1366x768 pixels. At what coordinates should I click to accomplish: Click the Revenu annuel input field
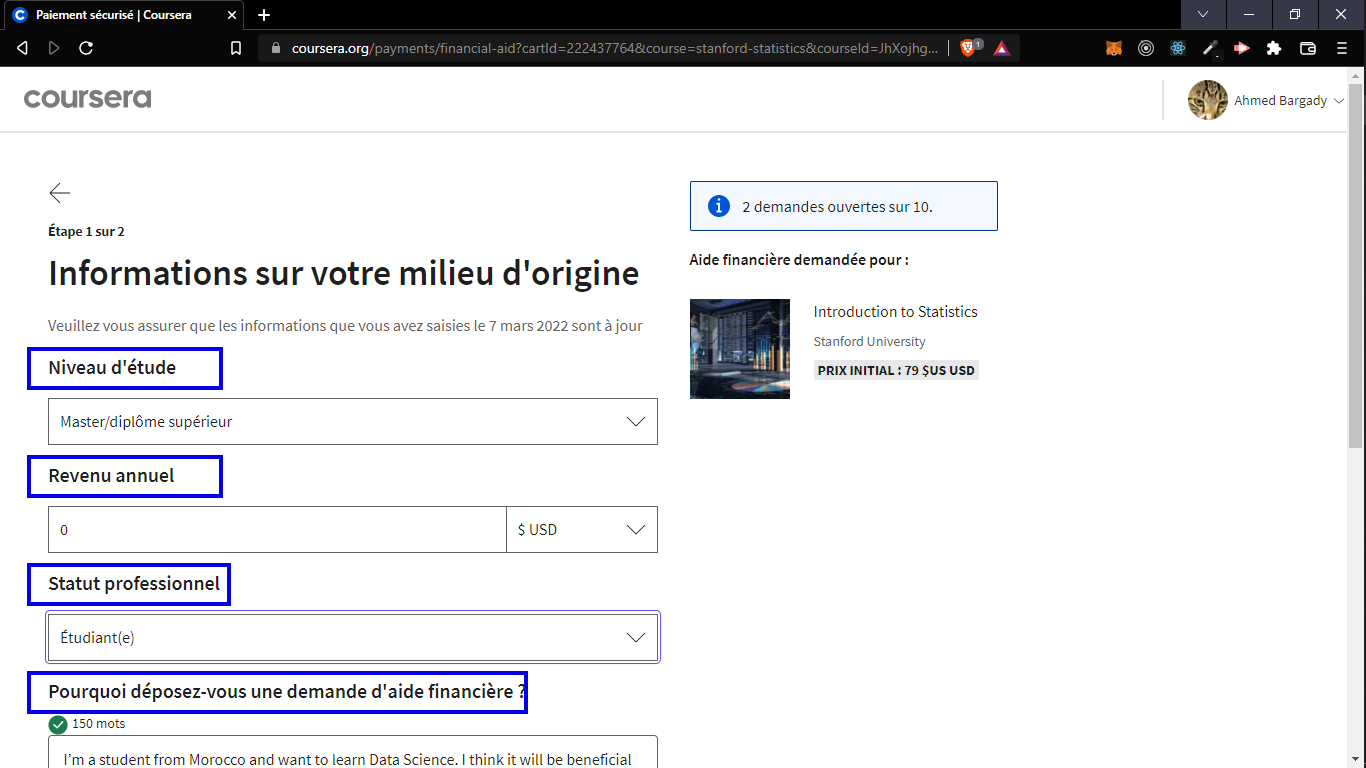tap(277, 530)
